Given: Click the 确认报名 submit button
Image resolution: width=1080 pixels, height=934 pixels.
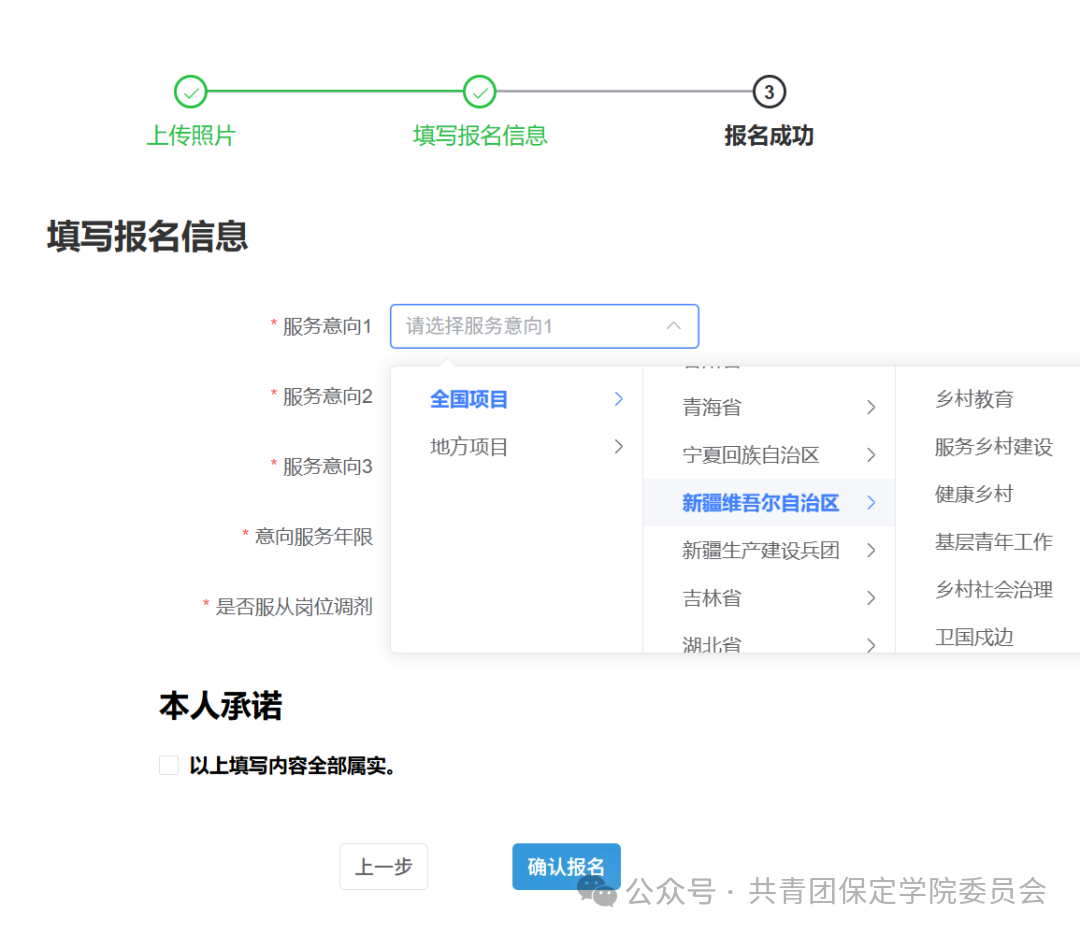Looking at the screenshot, I should click(x=566, y=867).
